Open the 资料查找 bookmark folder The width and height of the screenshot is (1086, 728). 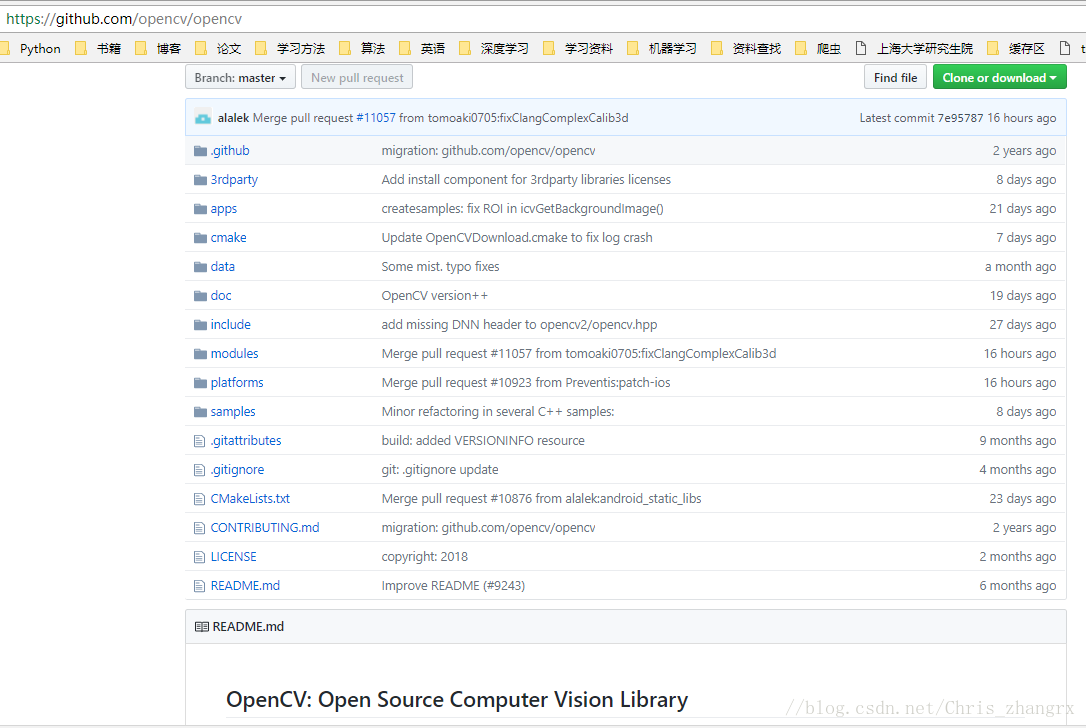tap(747, 48)
